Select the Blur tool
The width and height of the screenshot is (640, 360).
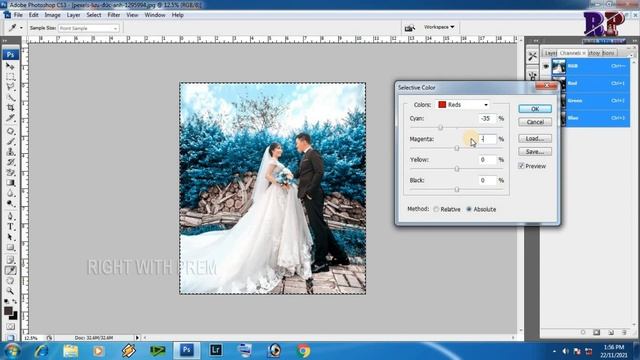click(10, 193)
